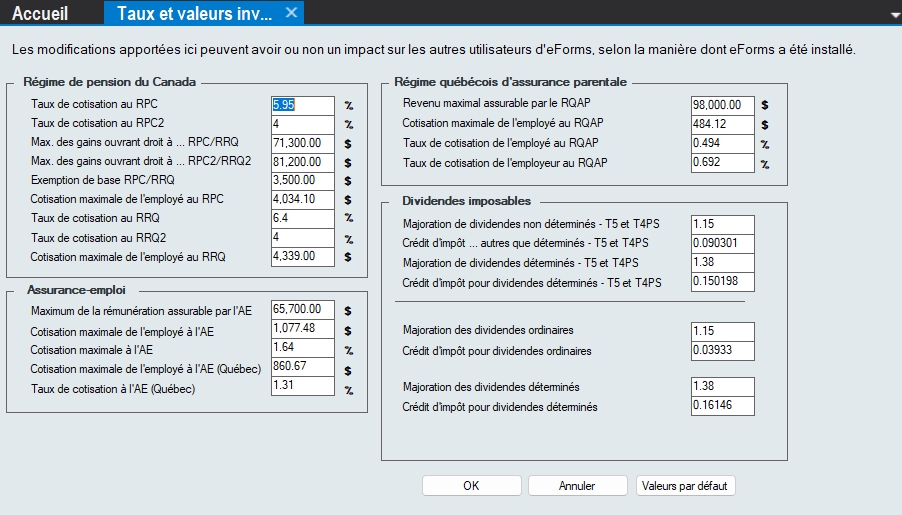Edit Majoration des dividendes déterminés 1.38 field
902x515 pixels.
723,387
